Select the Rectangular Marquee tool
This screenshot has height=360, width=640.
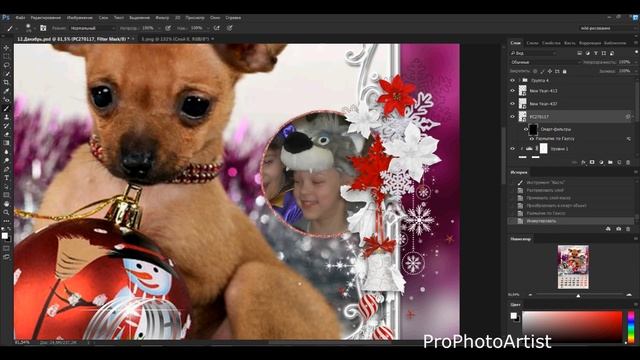6,57
